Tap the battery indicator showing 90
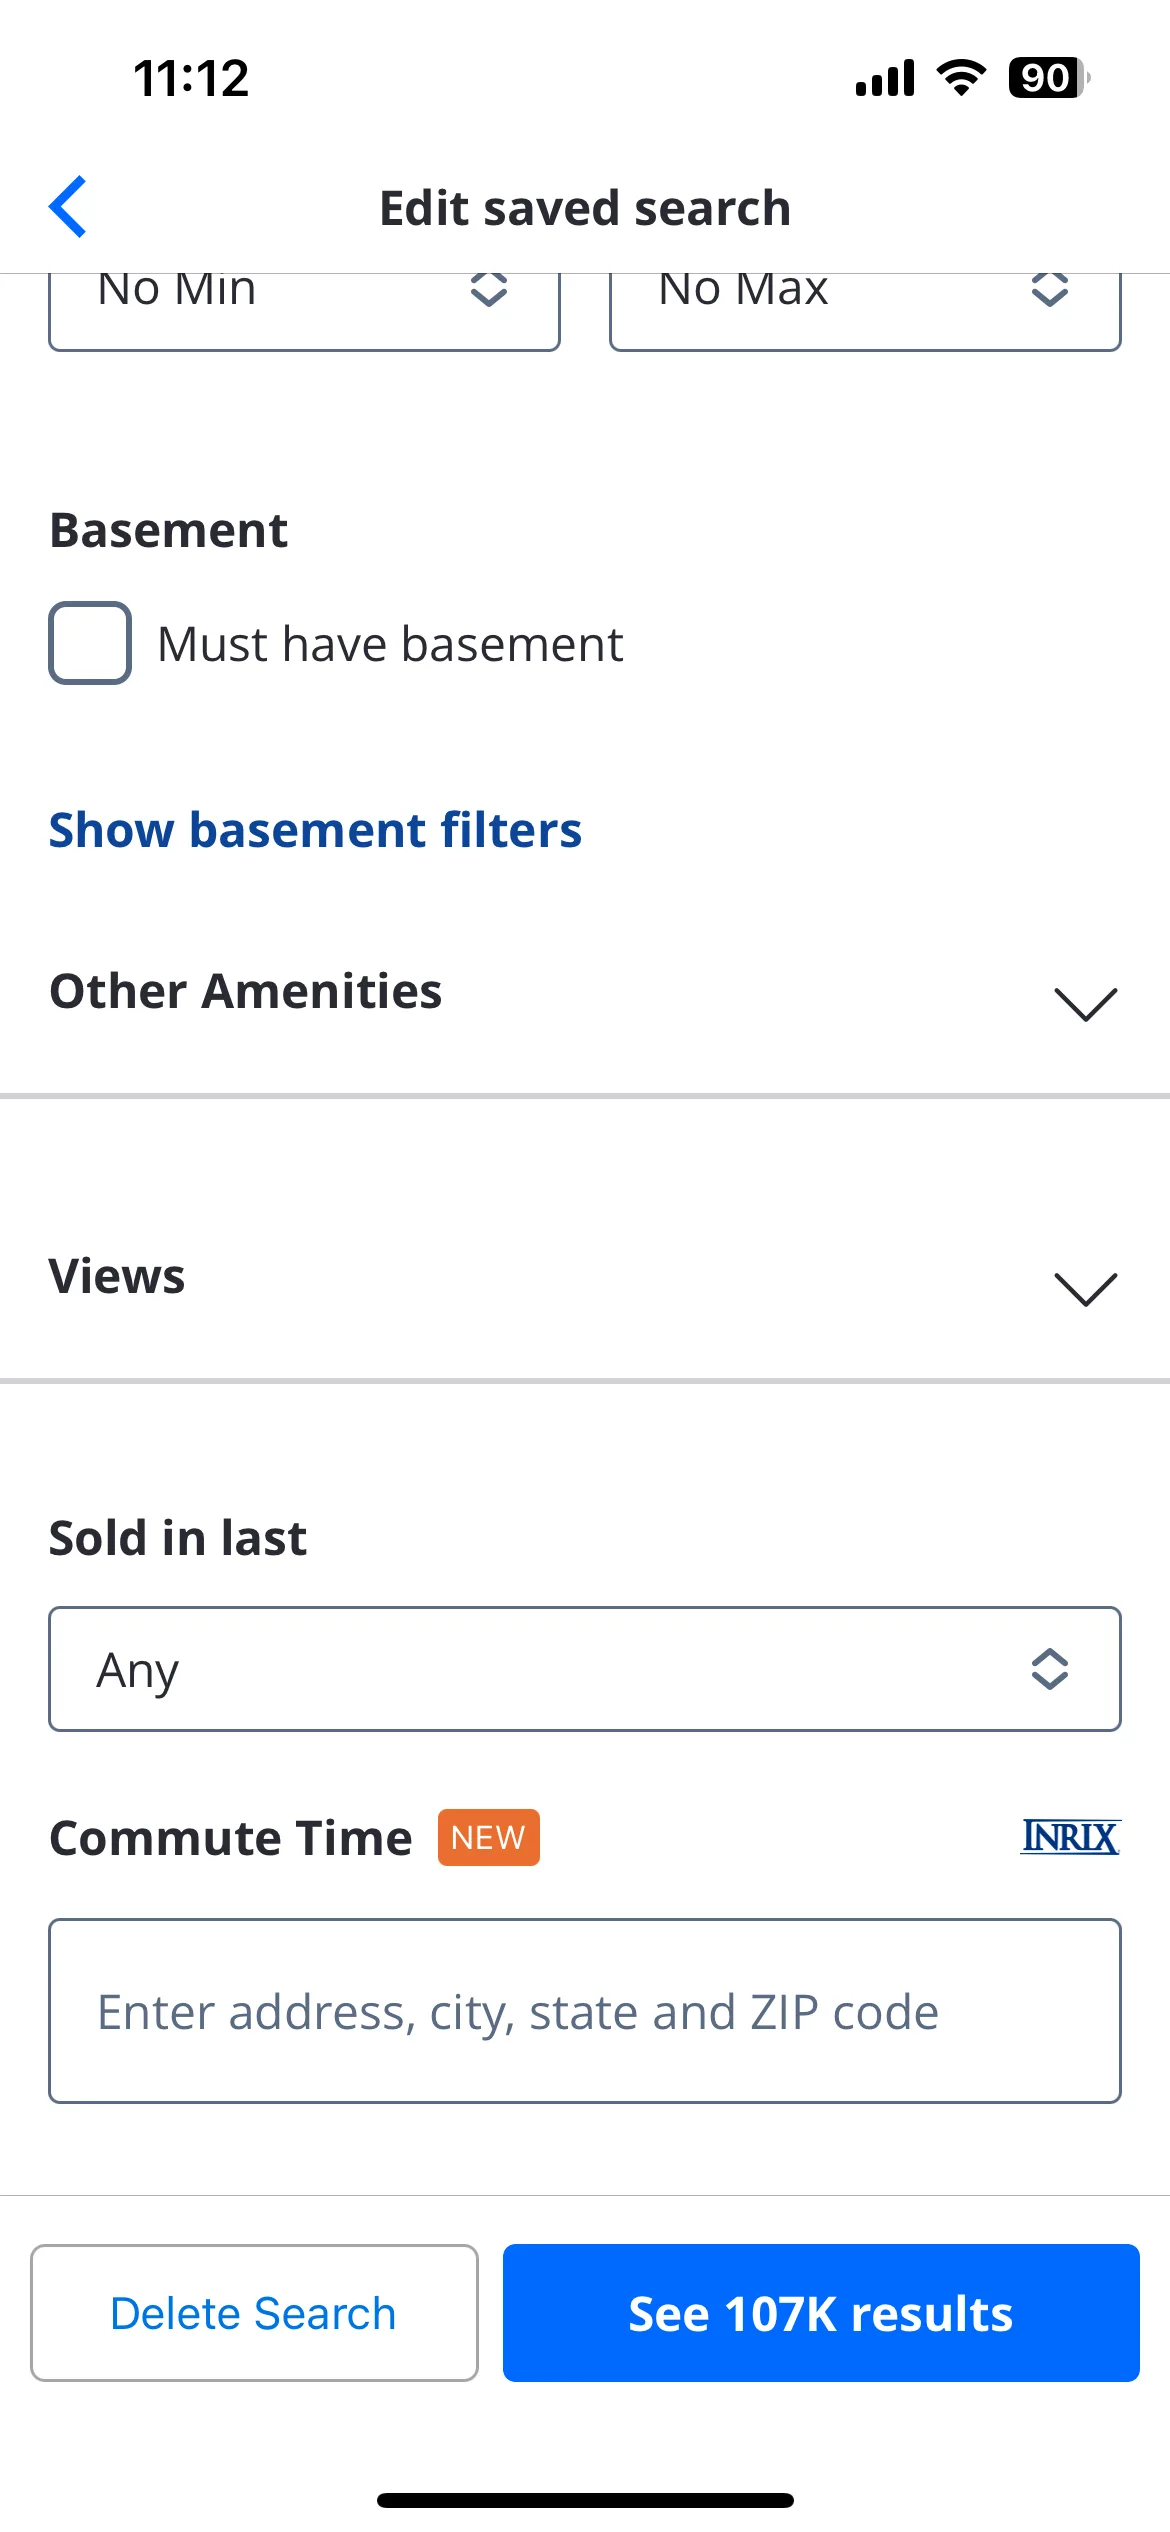1170x2532 pixels. 1049,77
